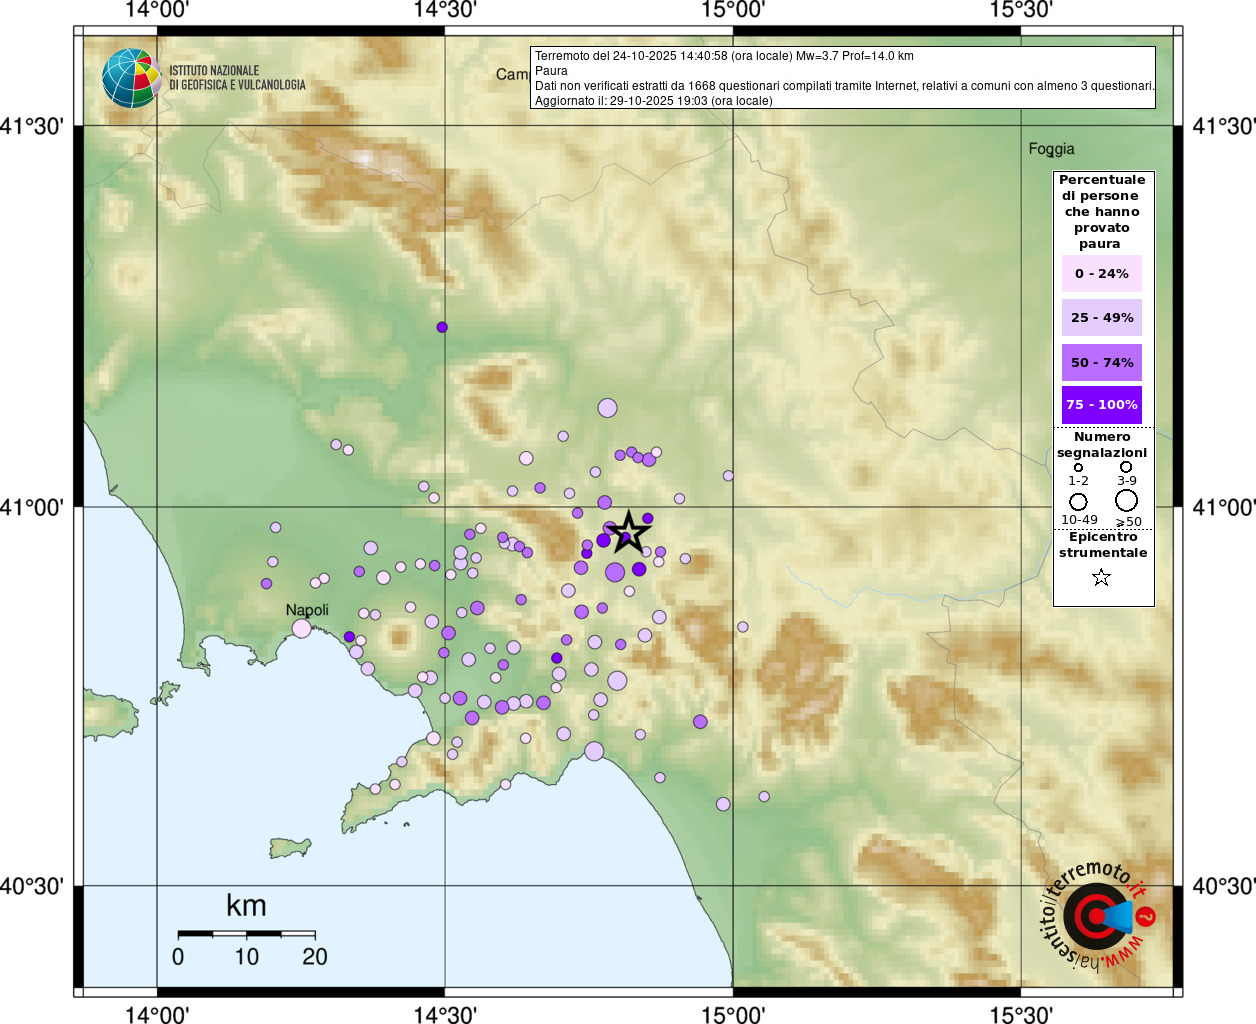Screen dimensions: 1256x1024
Task: Click the epicenter star on the map
Action: (x=628, y=531)
